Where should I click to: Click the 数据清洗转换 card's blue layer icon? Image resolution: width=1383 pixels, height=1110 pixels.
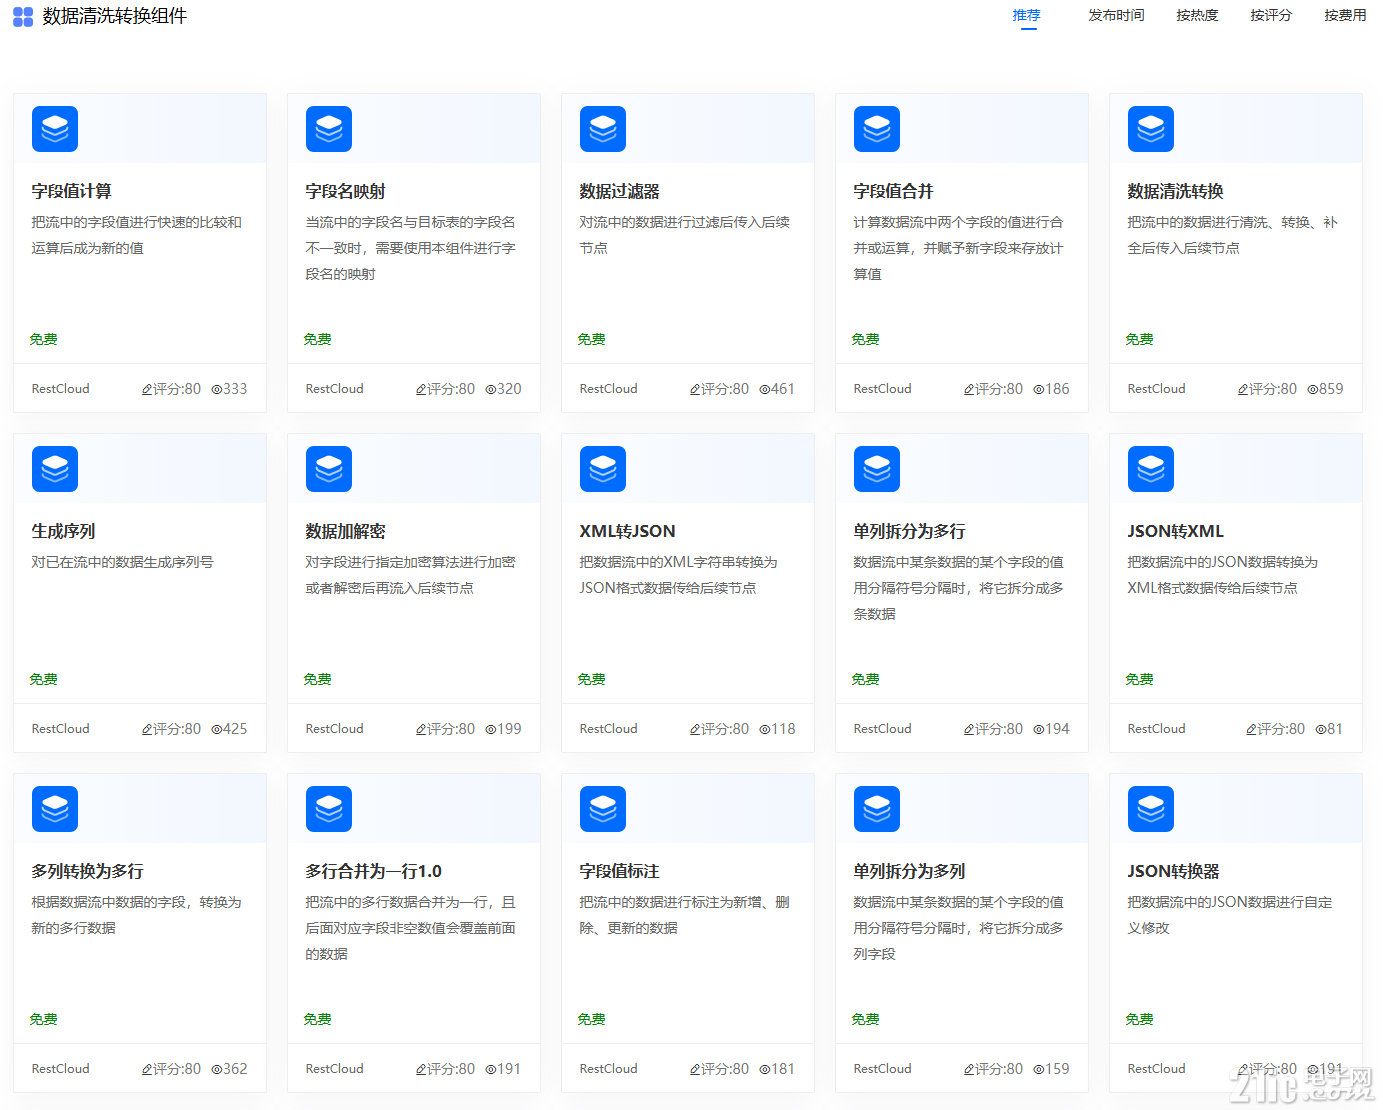(x=1151, y=129)
